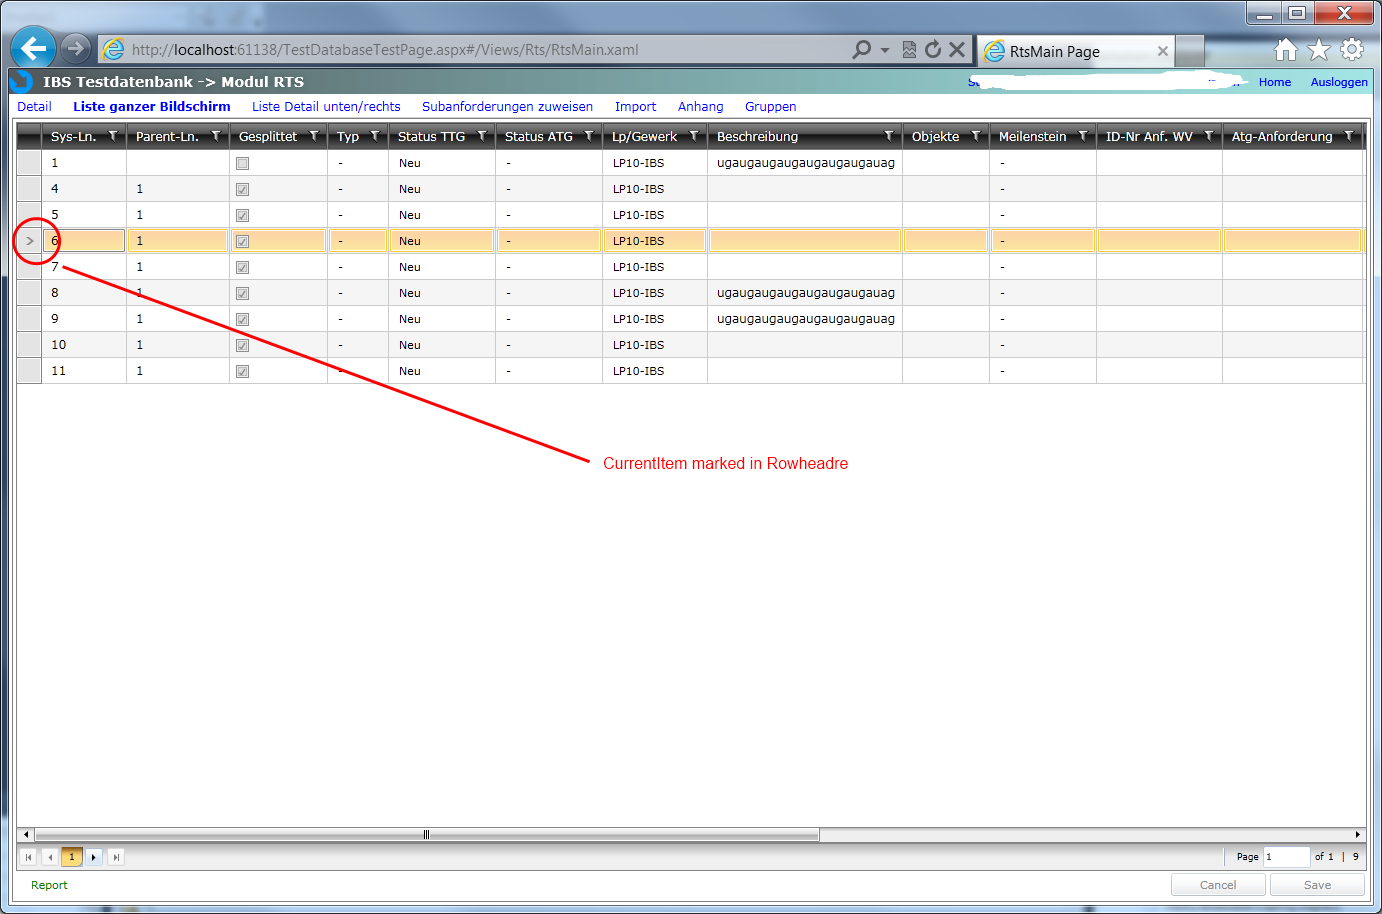The width and height of the screenshot is (1382, 914).
Task: Open the Report link
Action: click(x=49, y=885)
